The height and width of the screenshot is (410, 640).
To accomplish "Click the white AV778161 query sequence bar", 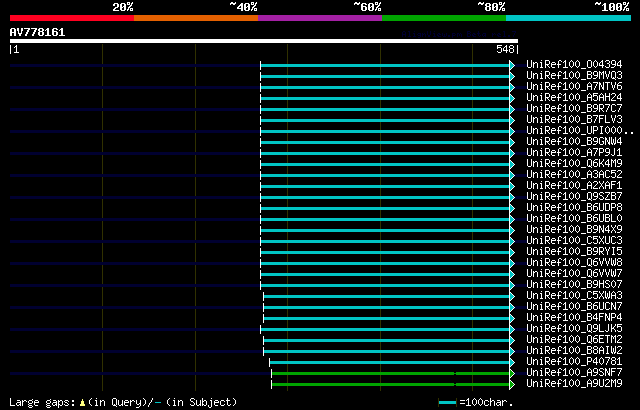I will (264, 41).
